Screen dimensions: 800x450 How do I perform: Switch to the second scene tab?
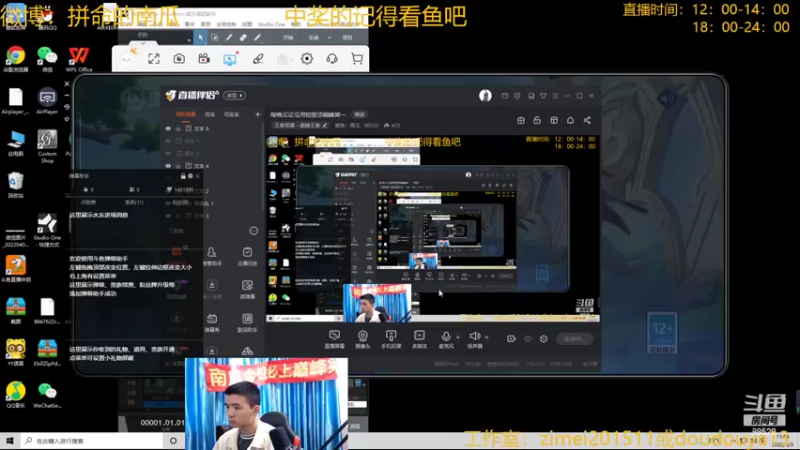(210, 114)
